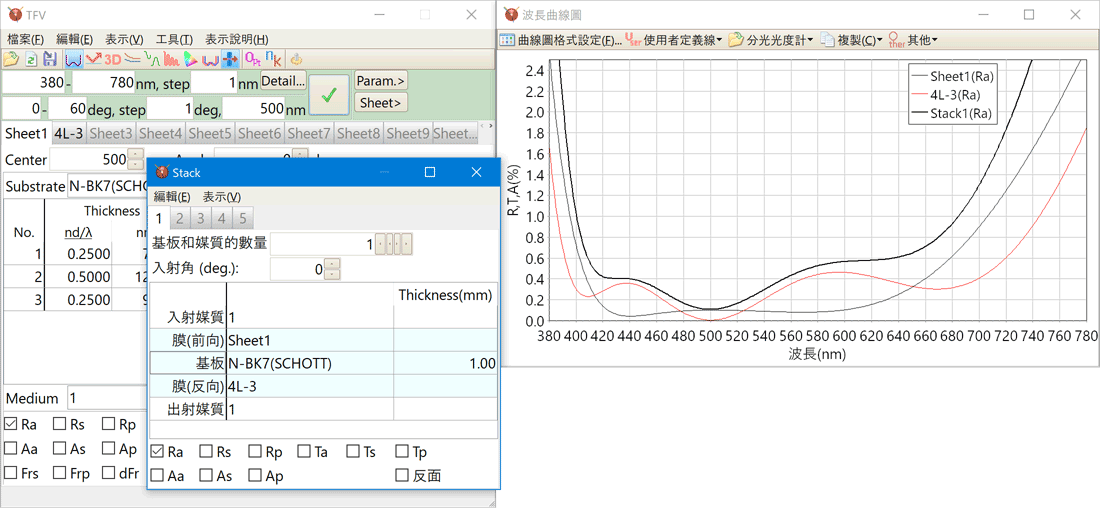Open the 工具 menu in TFV
Viewport: 1100px width, 508px height.
(x=174, y=39)
